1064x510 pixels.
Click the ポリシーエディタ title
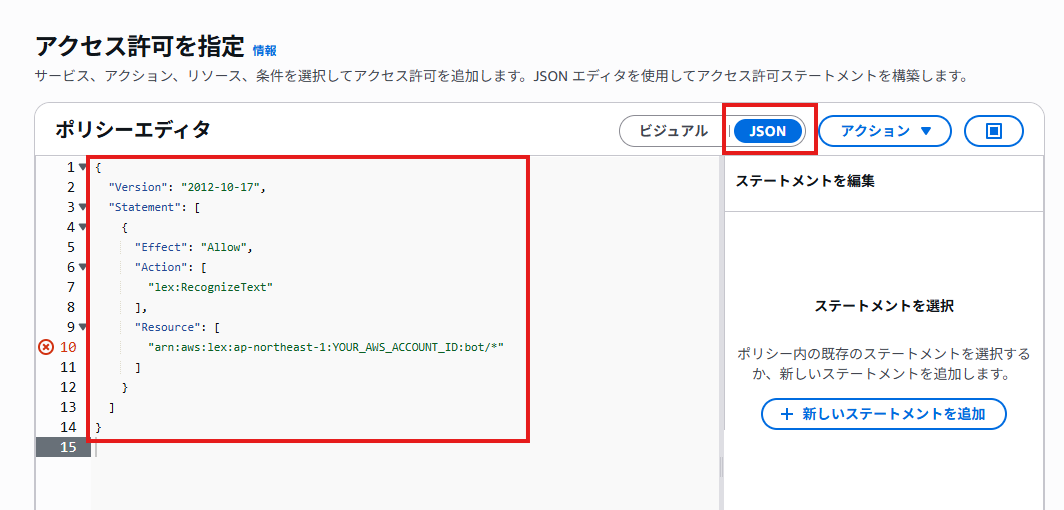tap(132, 130)
